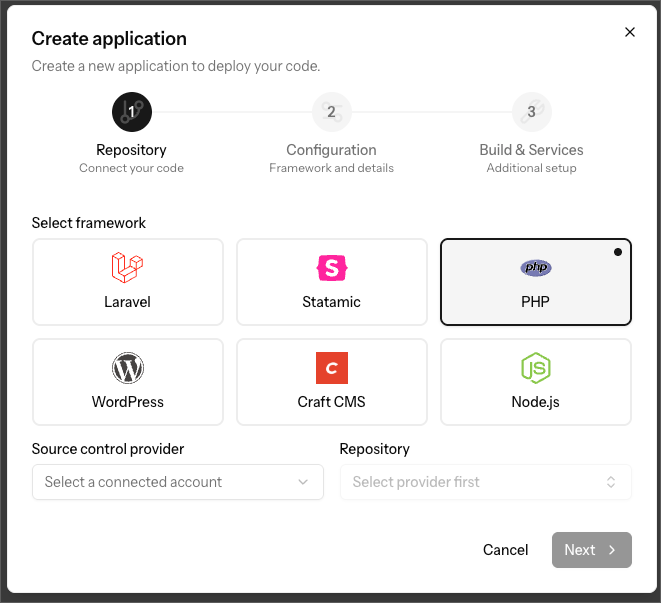Click the Build & Services step 3 icon
The width and height of the screenshot is (661, 603).
click(x=531, y=112)
